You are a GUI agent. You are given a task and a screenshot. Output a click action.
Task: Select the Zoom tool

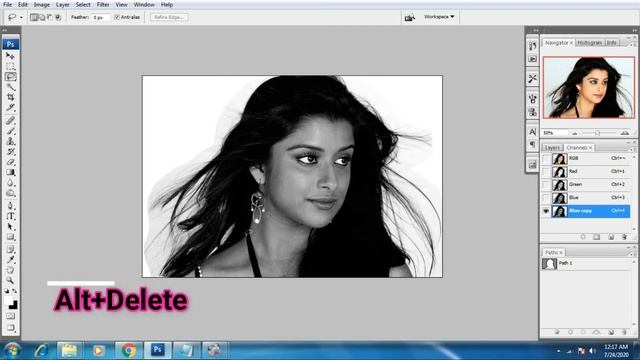[10, 280]
